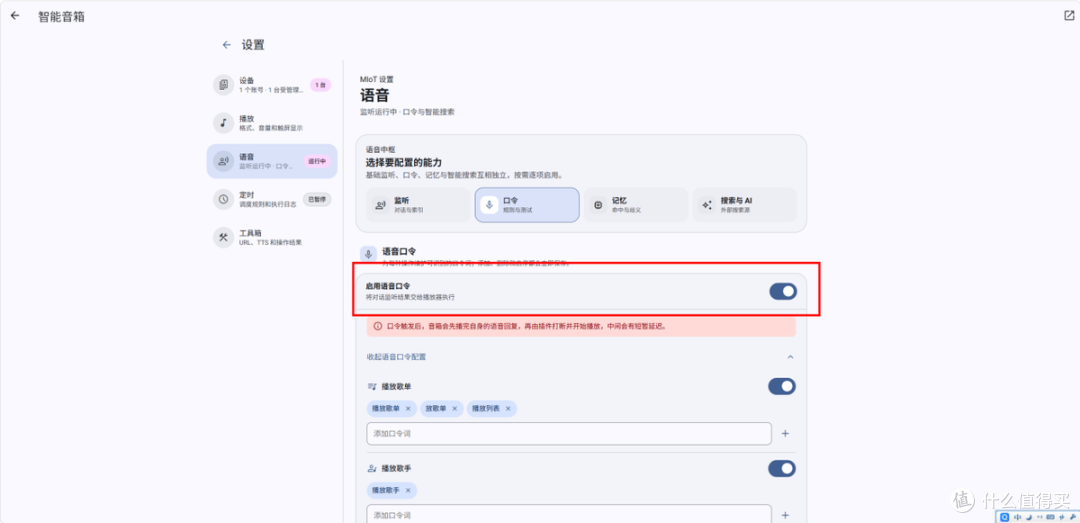1080x523 pixels.
Task: Select the 语音 voice icon
Action: 223,161
